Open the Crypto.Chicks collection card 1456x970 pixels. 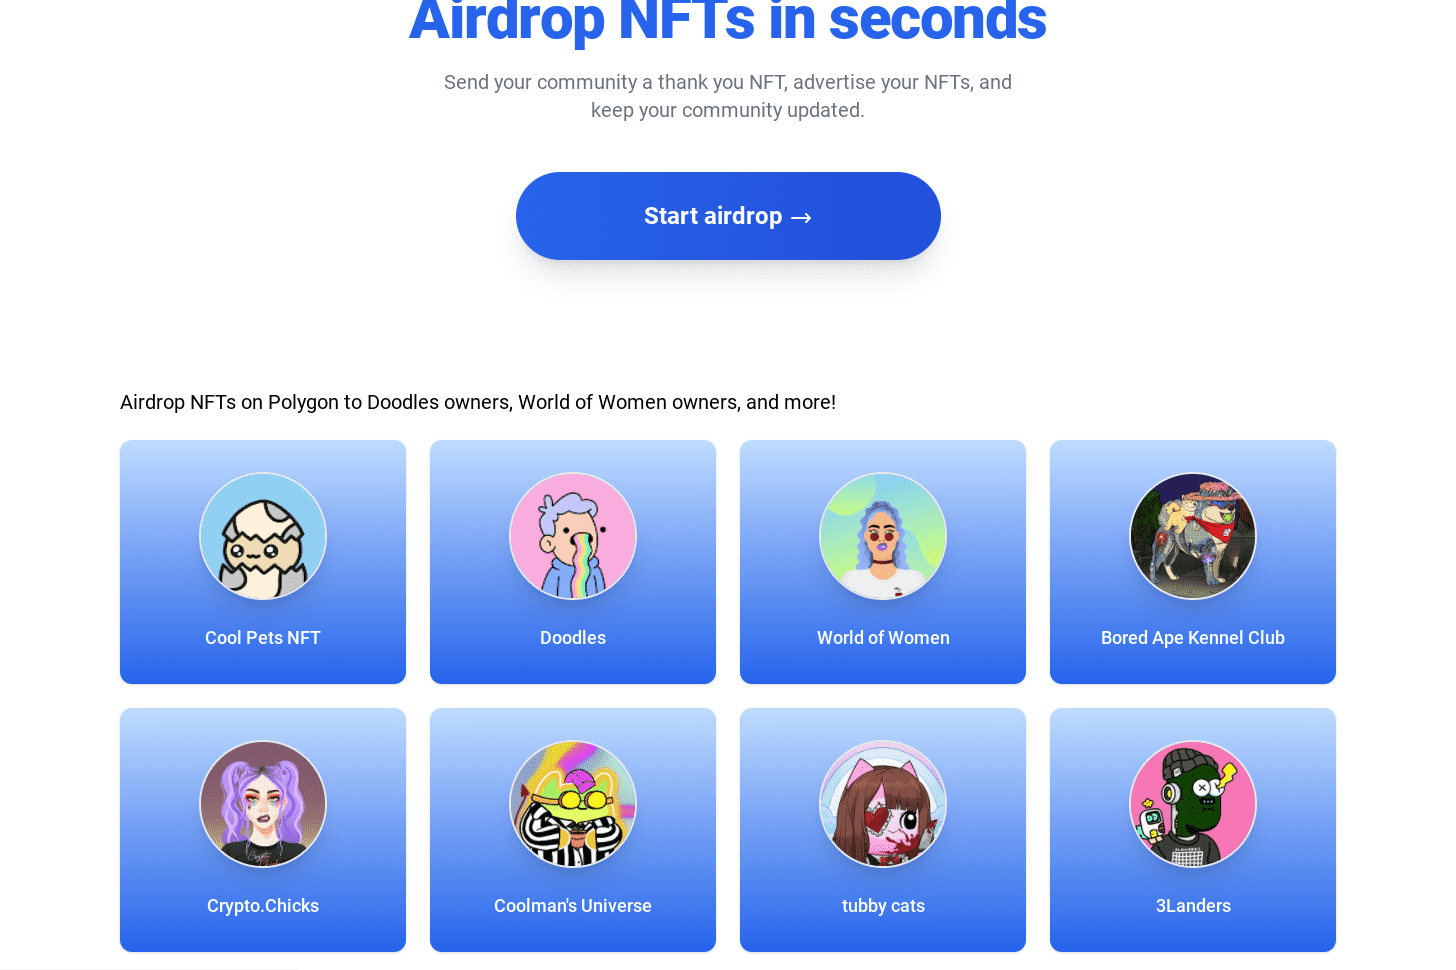pyautogui.click(x=262, y=830)
